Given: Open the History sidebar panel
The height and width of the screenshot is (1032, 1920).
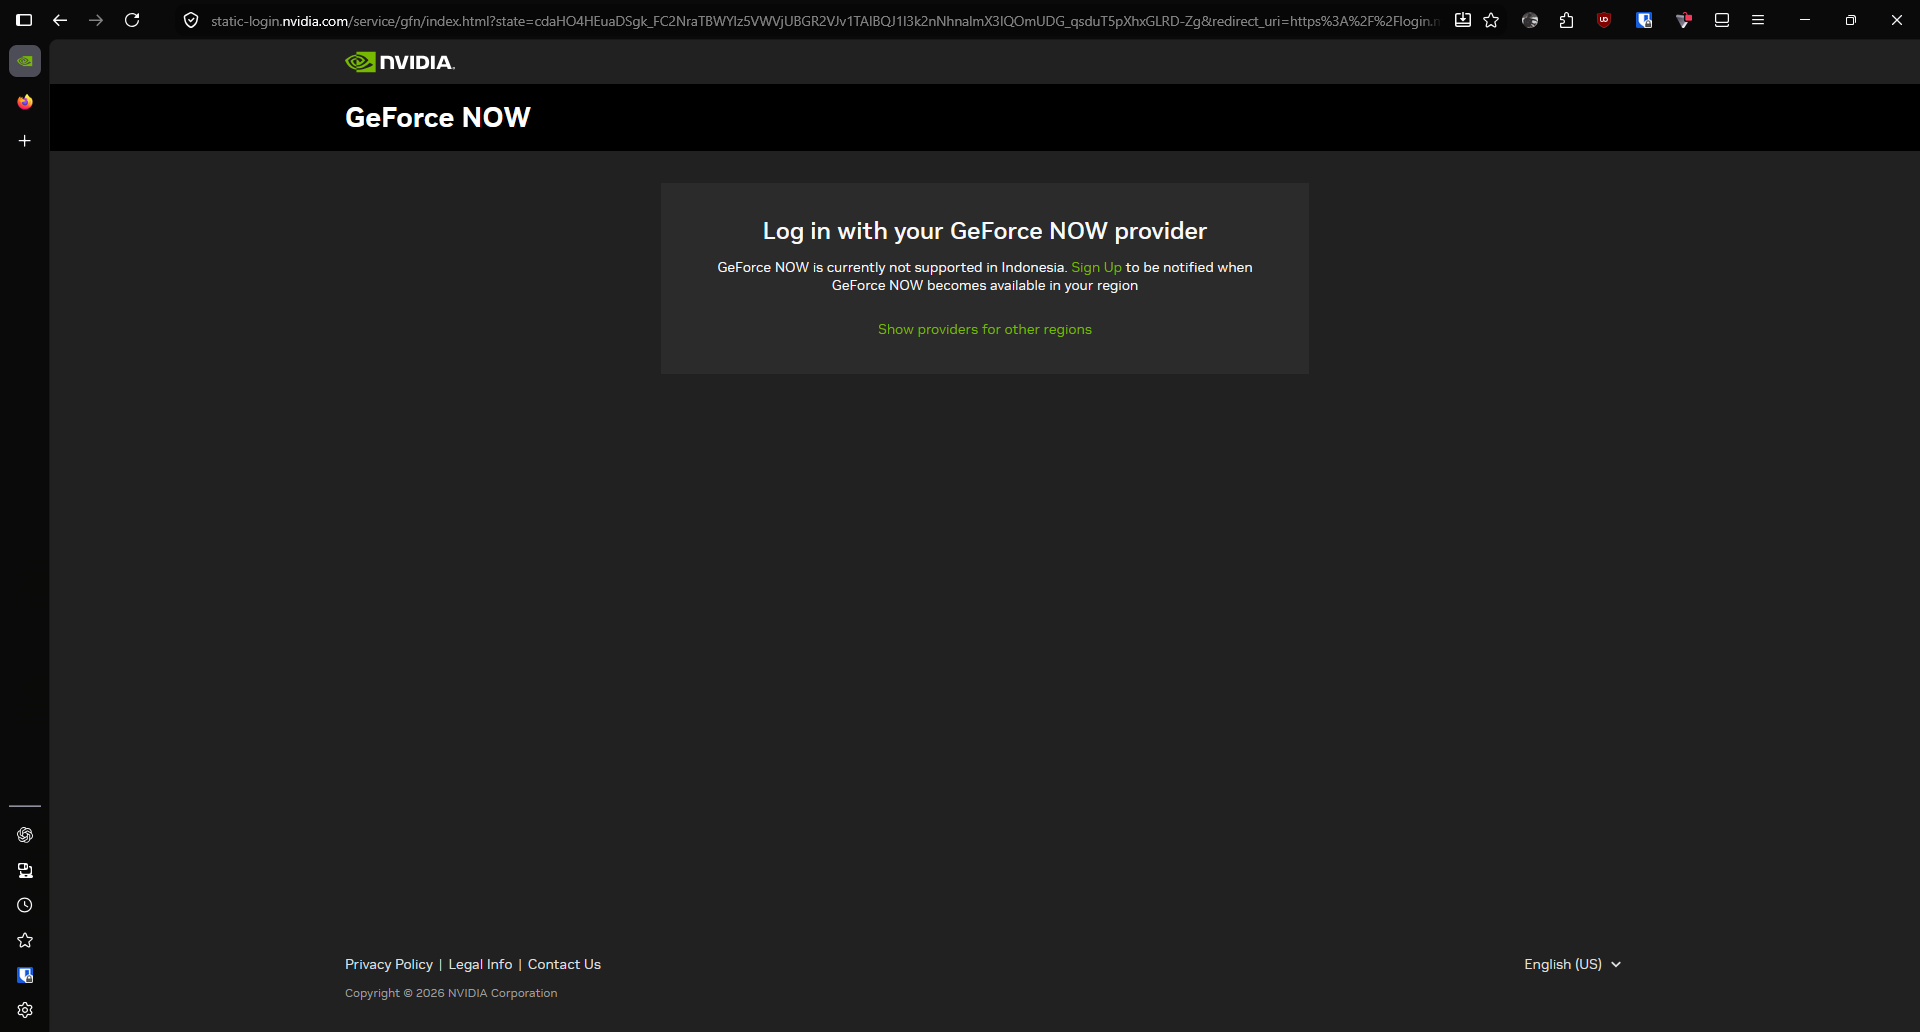Looking at the screenshot, I should pyautogui.click(x=25, y=905).
